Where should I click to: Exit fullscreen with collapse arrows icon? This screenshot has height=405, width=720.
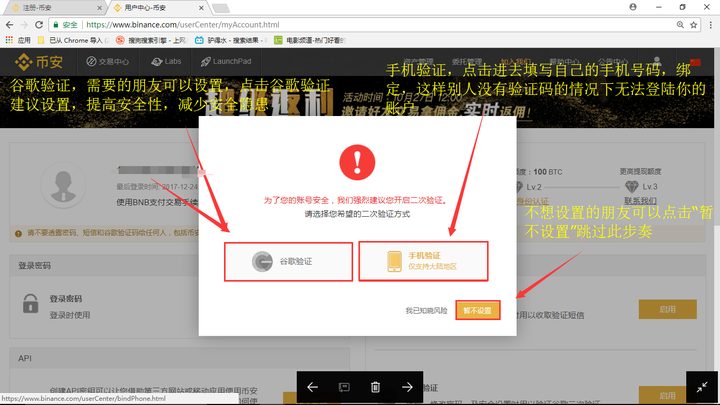[x=702, y=388]
